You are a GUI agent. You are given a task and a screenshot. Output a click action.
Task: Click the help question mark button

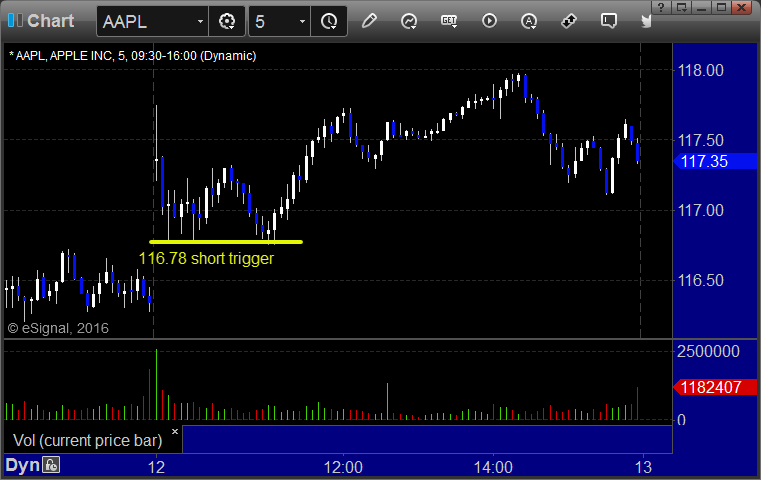(x=661, y=7)
